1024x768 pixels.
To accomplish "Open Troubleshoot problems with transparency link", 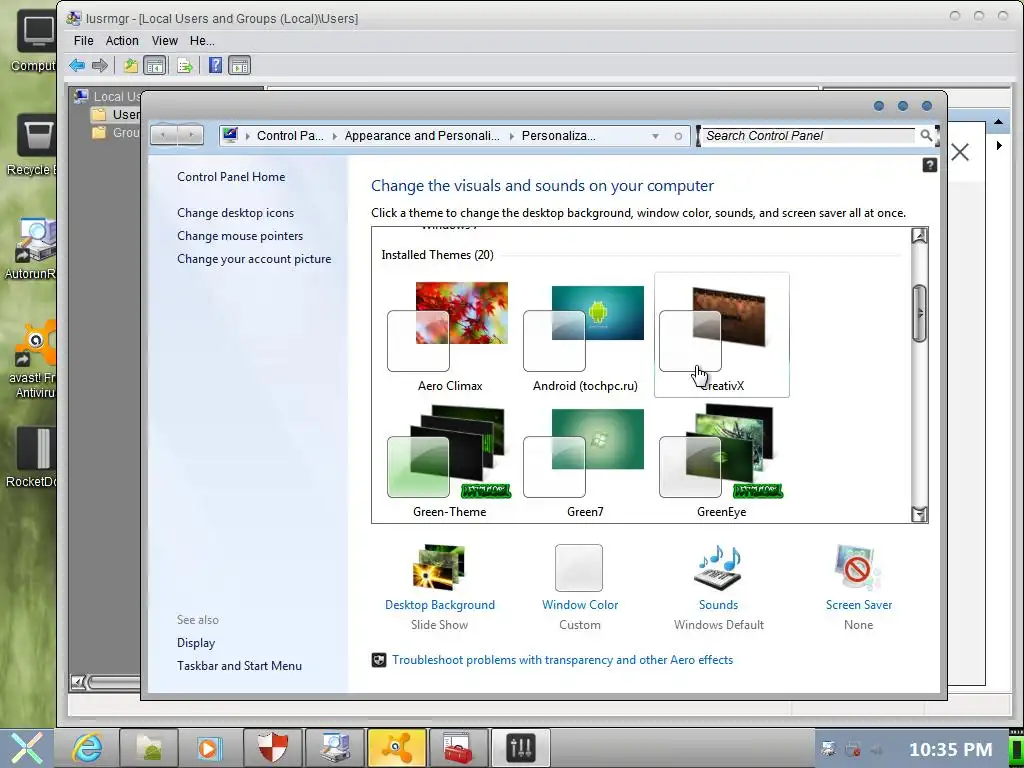I will [562, 660].
